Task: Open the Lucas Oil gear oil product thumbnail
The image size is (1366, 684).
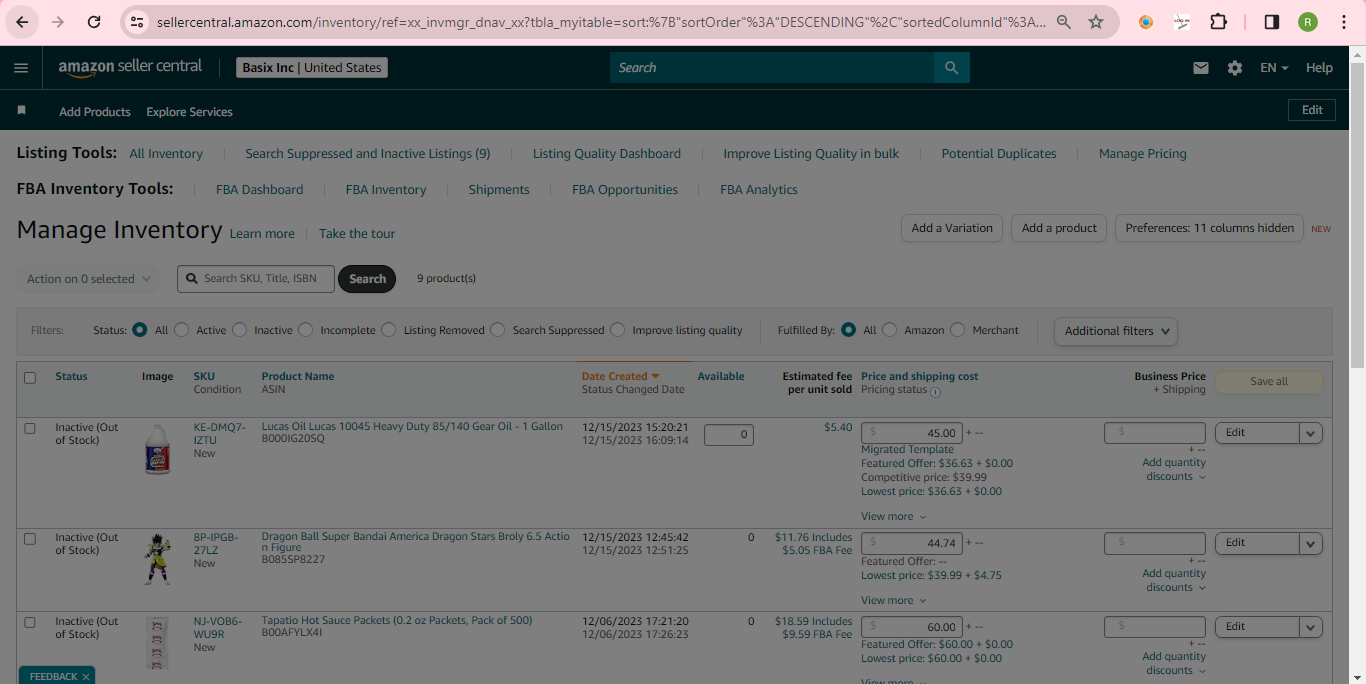Action: pos(158,450)
